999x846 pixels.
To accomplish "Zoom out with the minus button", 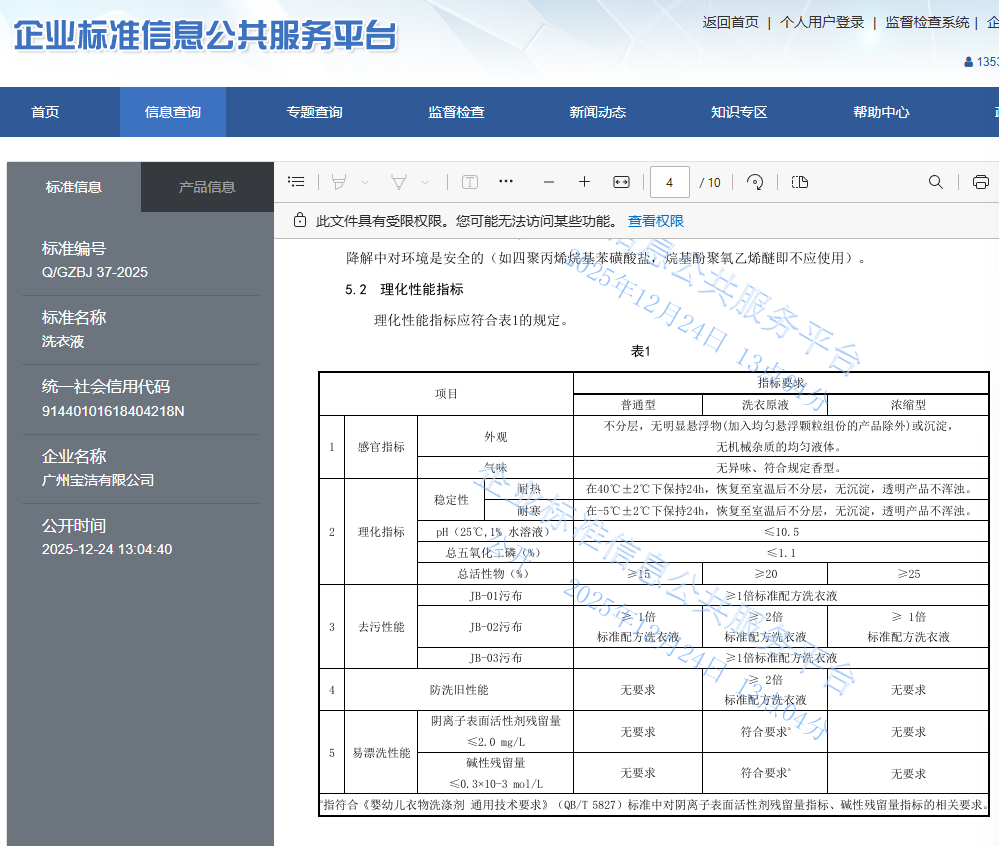I will tap(548, 182).
